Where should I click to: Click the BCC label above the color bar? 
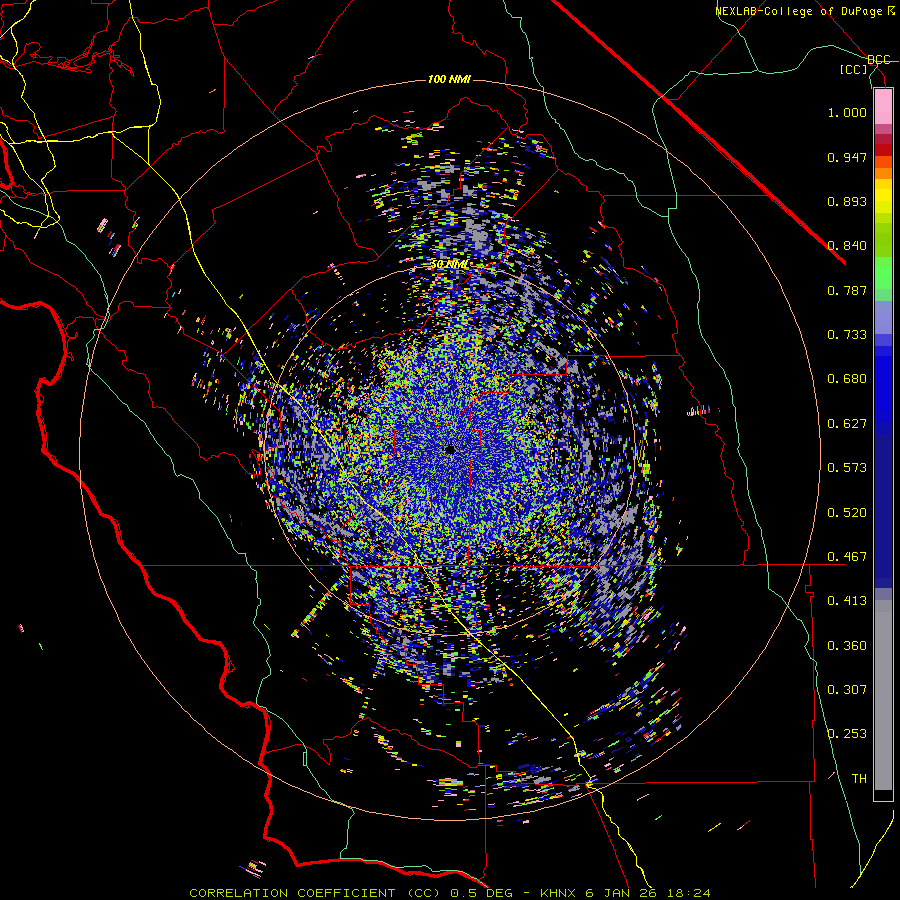pos(879,60)
